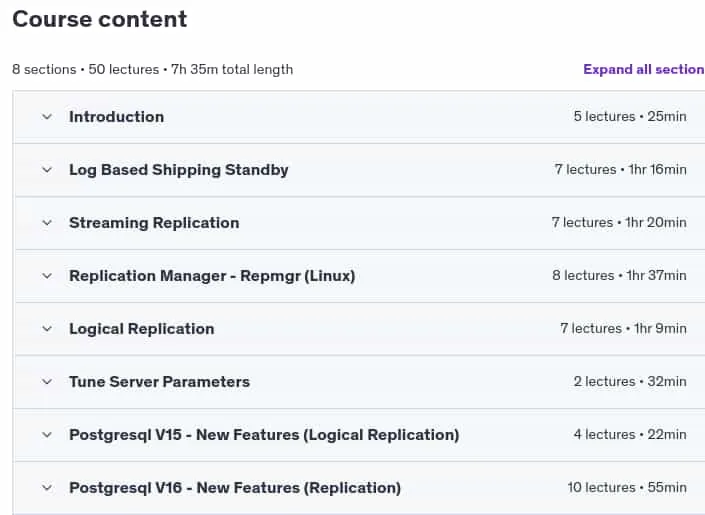Click Expand all sections link

click(x=644, y=69)
